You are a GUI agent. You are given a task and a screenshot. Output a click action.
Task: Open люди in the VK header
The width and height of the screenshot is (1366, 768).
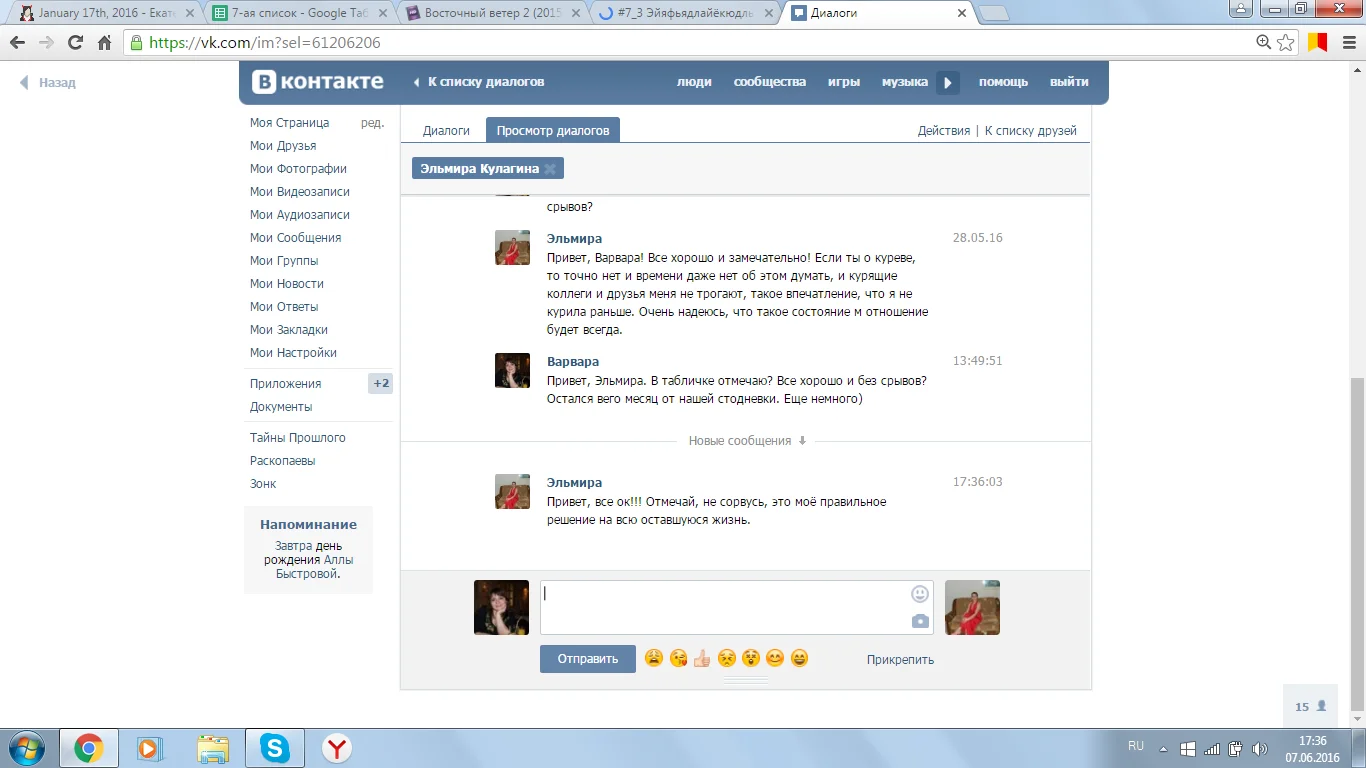[x=694, y=82]
